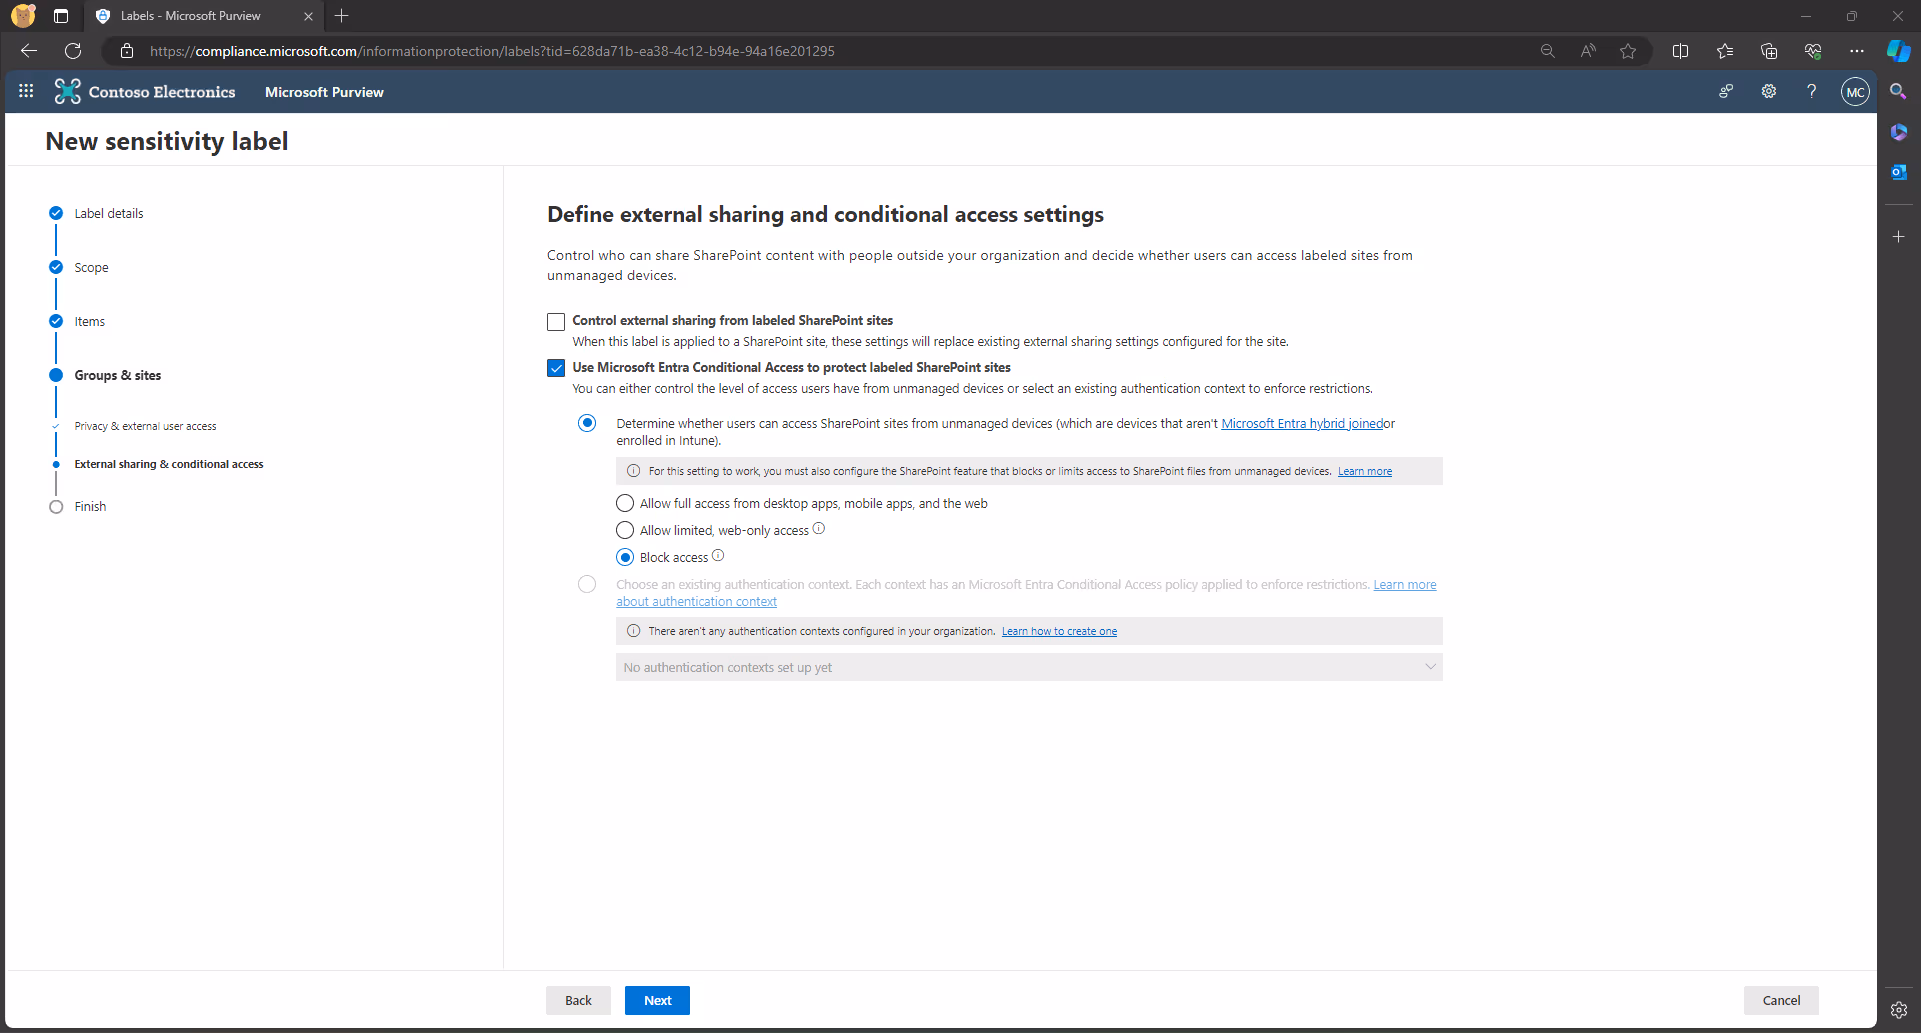Open the browser Collections icon
The image size is (1921, 1033).
pyautogui.click(x=1769, y=51)
